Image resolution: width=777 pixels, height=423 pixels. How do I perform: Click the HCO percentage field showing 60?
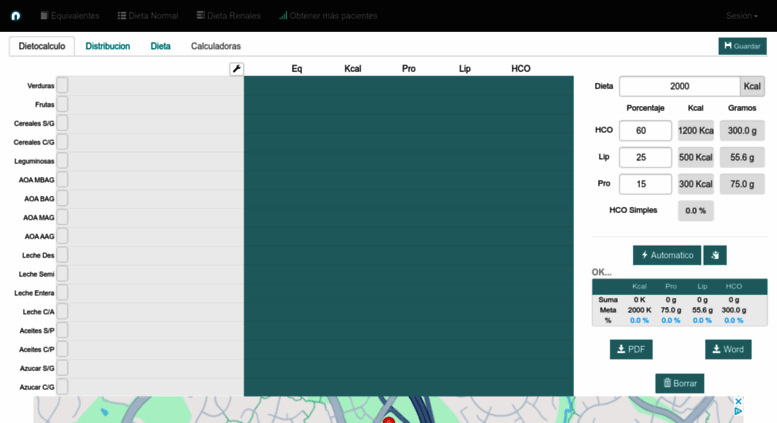click(x=645, y=130)
